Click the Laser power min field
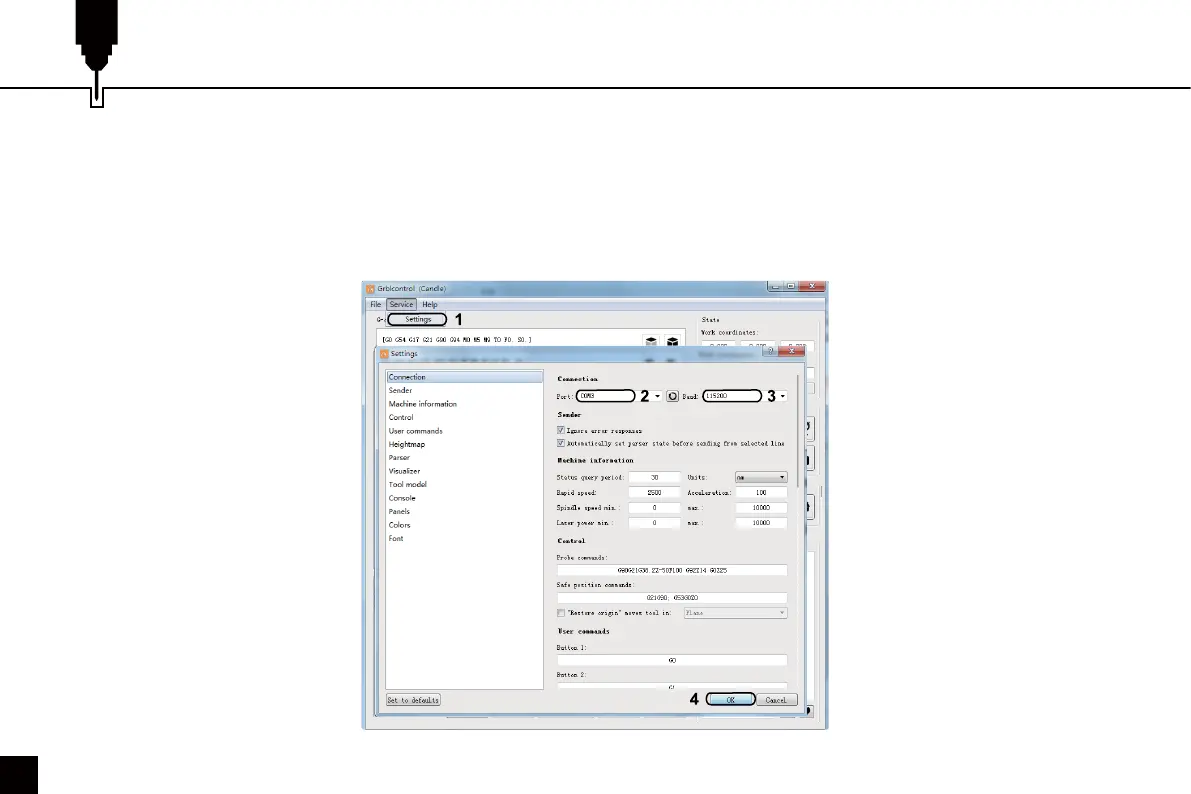This screenshot has height=794, width=1191. click(654, 523)
